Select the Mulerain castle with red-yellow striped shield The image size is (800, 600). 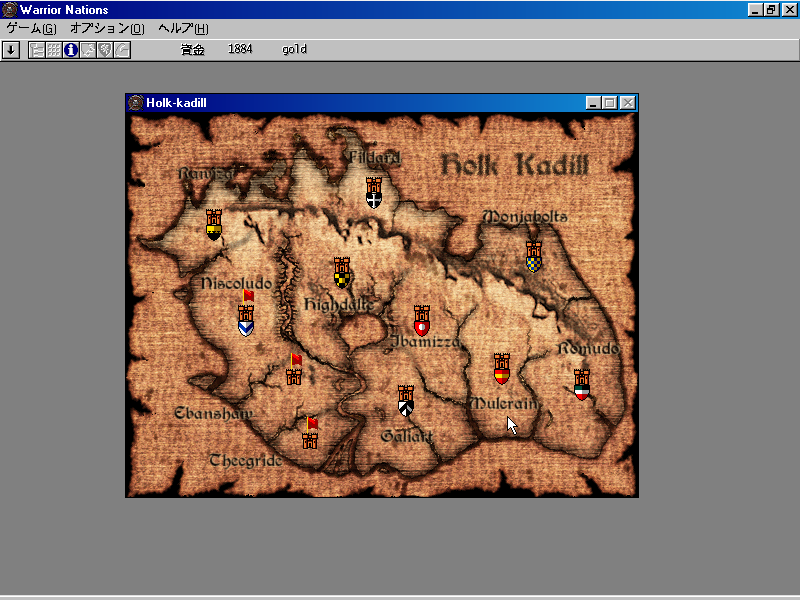tap(502, 368)
